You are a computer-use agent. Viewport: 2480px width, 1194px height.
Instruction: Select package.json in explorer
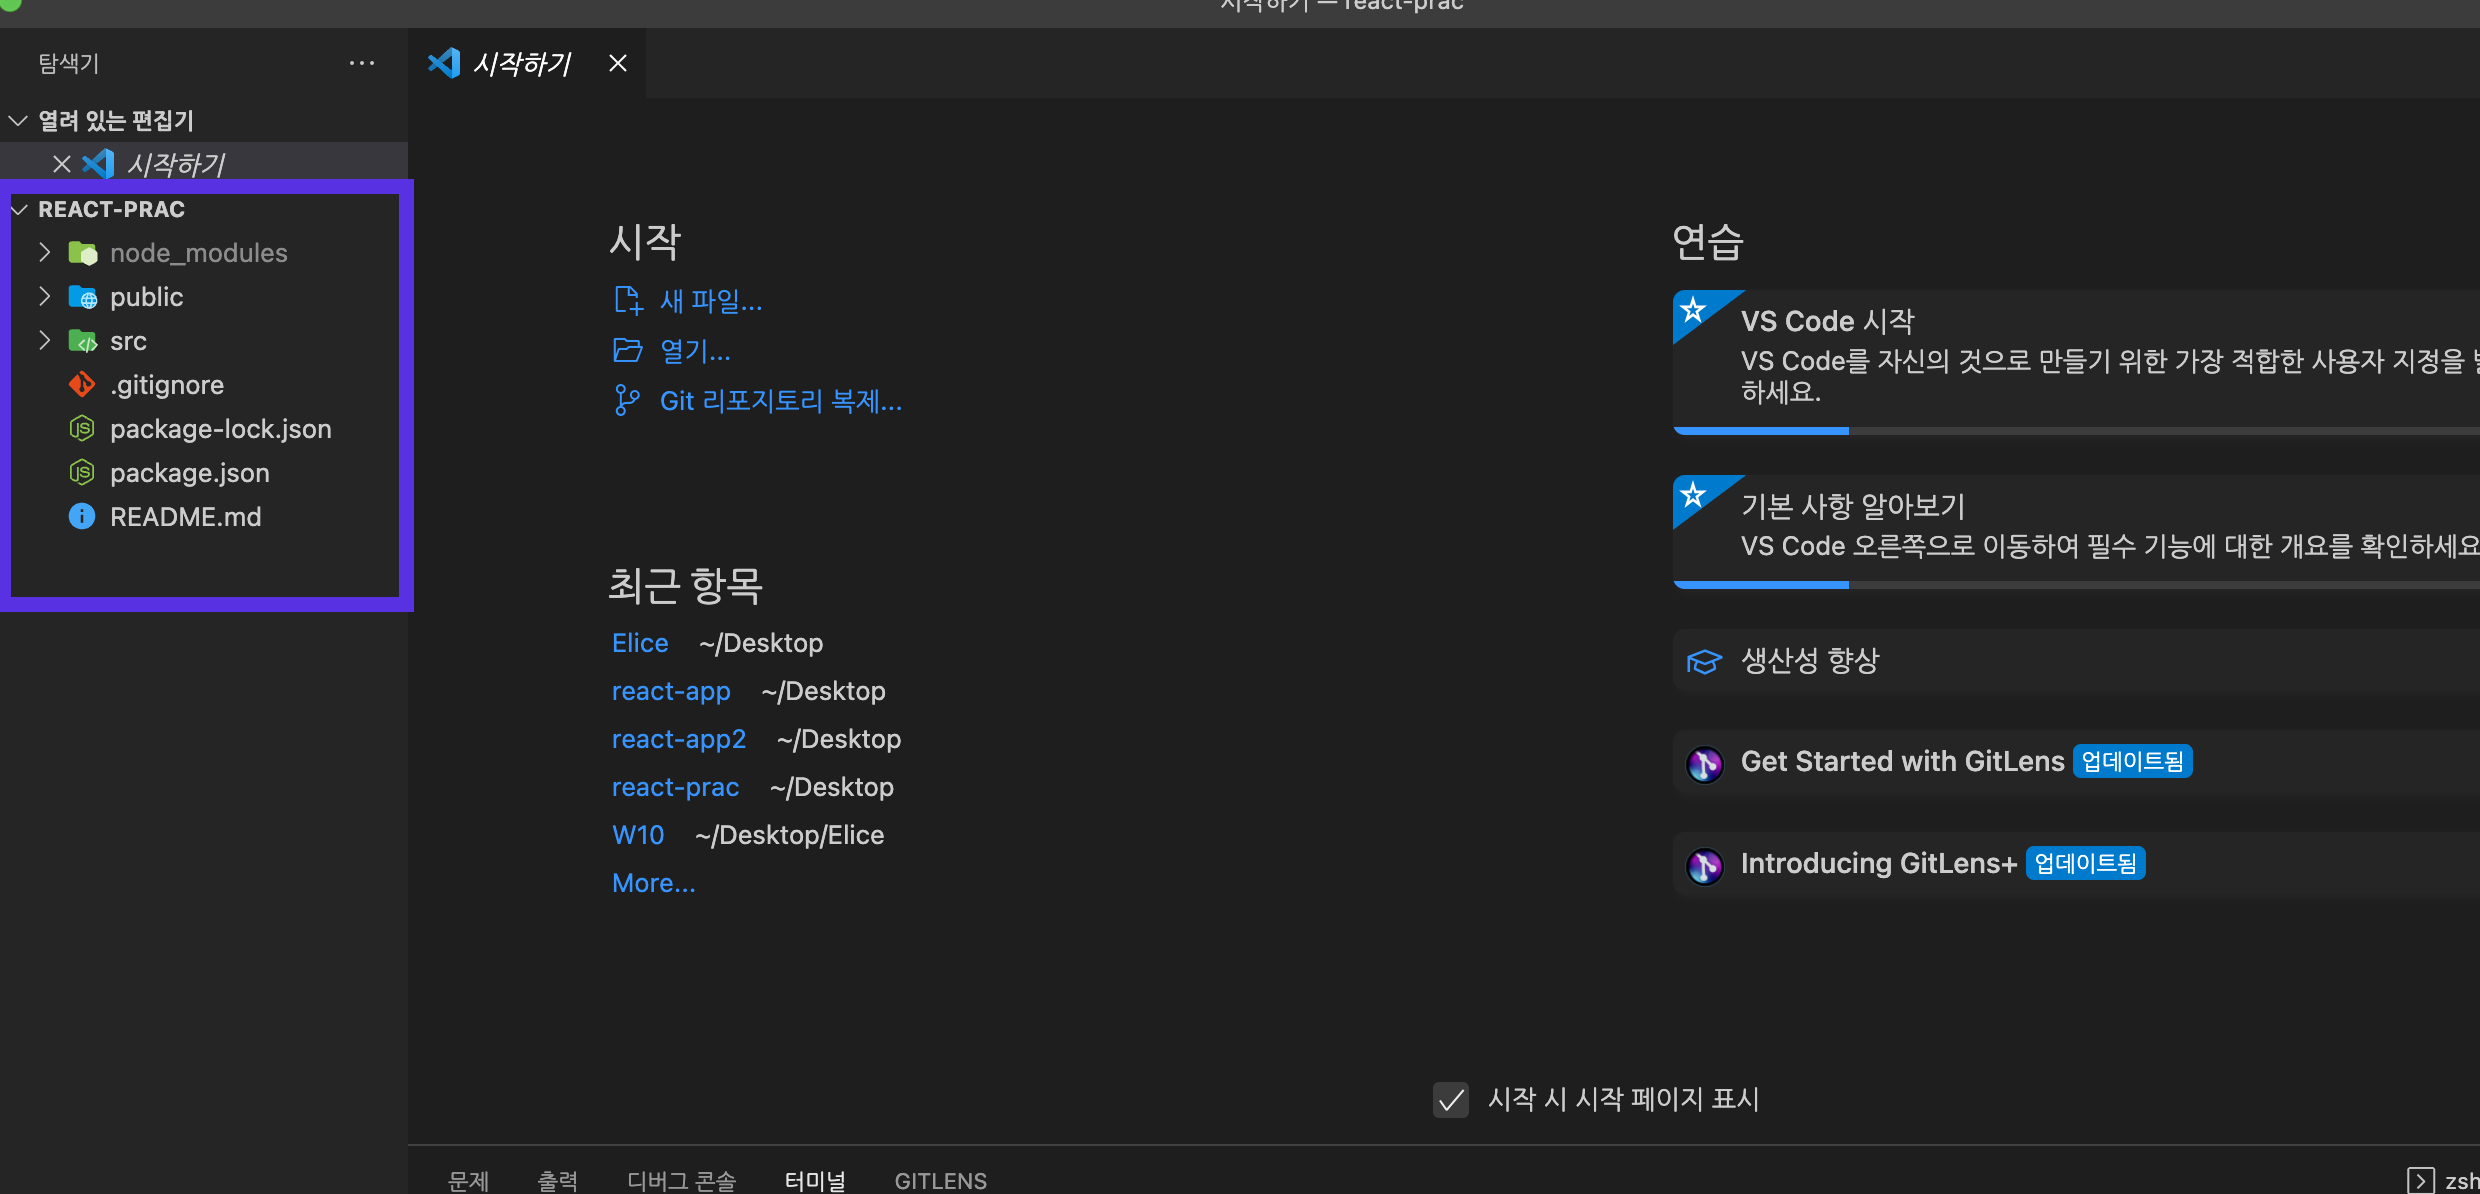204,473
